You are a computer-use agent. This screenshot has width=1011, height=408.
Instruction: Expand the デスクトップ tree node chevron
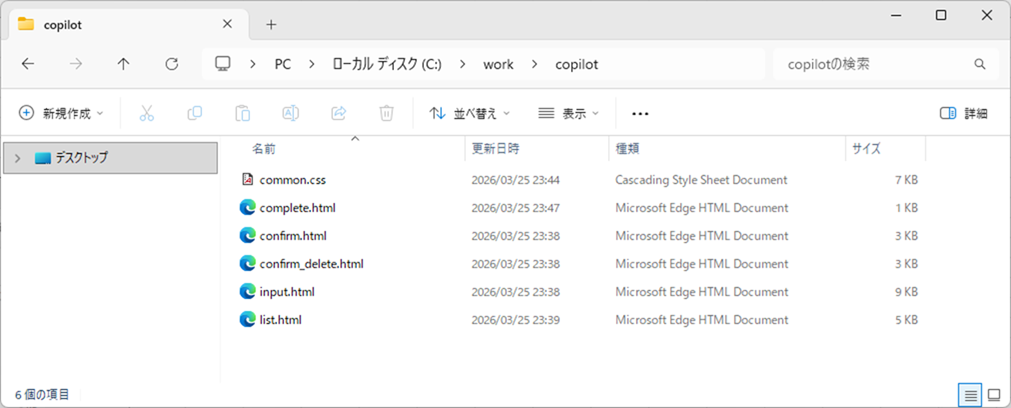click(x=17, y=158)
